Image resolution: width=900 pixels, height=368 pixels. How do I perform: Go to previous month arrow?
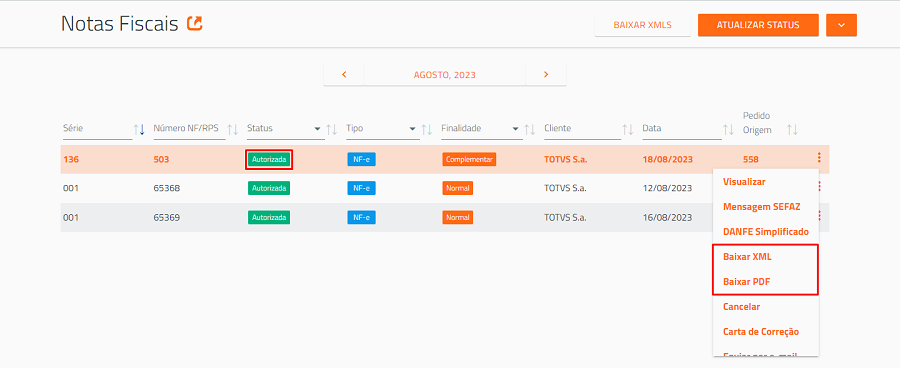pyautogui.click(x=344, y=75)
